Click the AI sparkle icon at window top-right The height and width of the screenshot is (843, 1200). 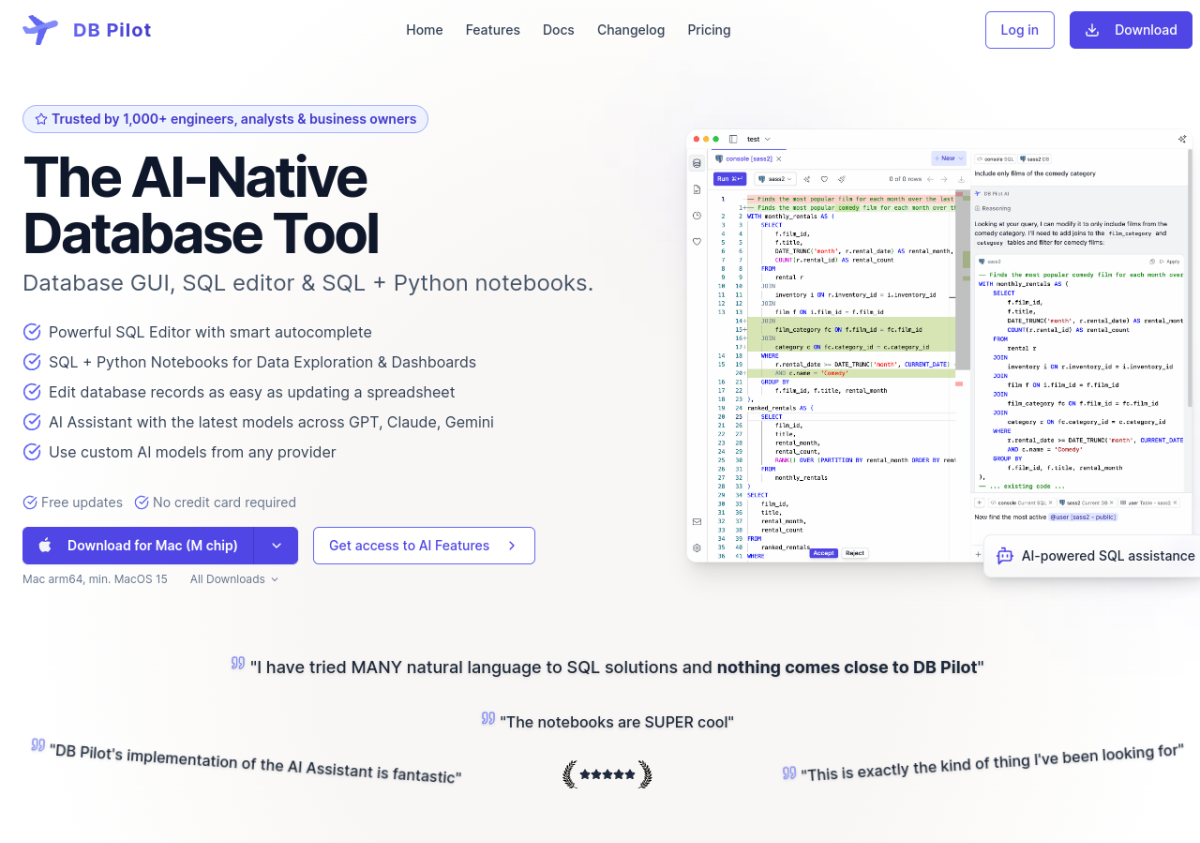point(1182,139)
